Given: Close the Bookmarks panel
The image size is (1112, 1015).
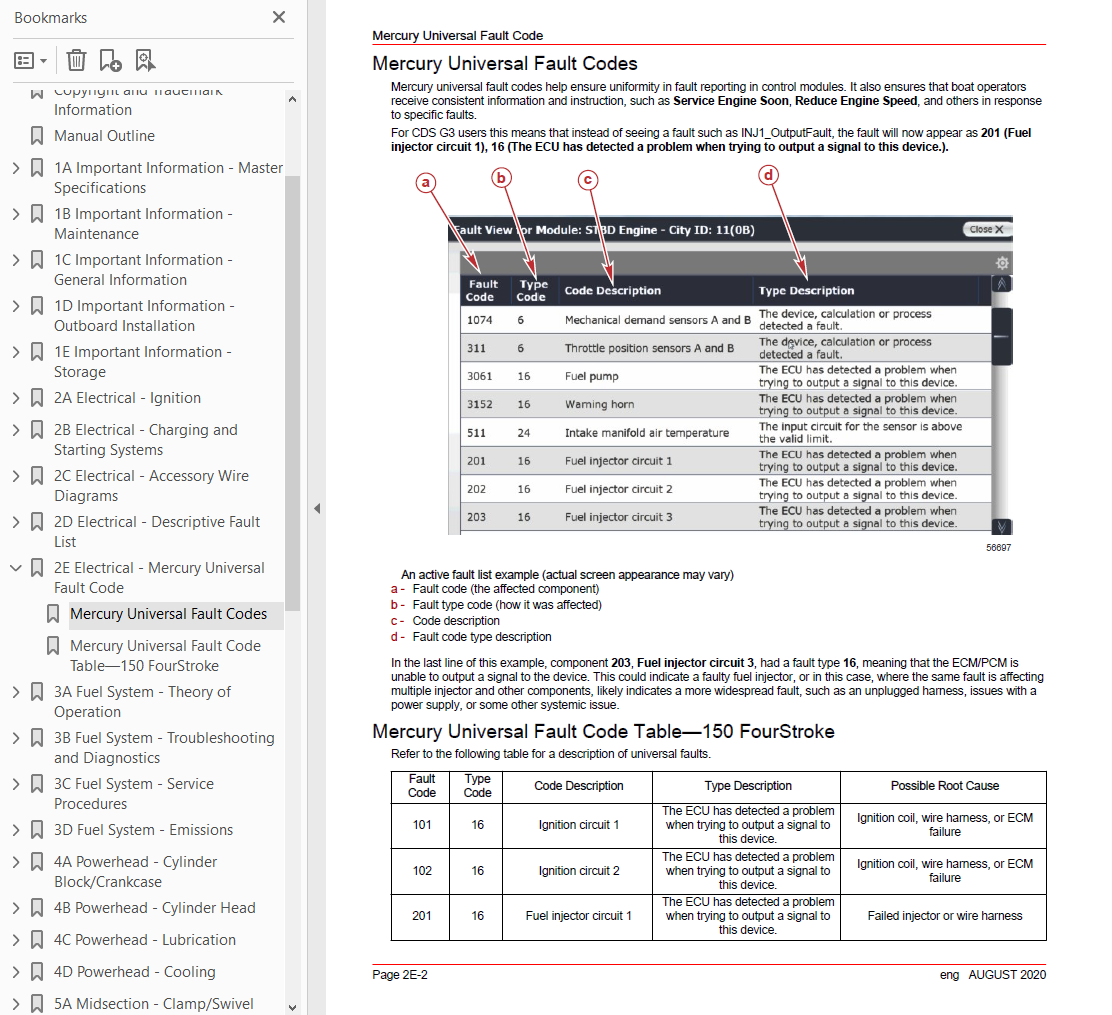Looking at the screenshot, I should click(x=279, y=17).
